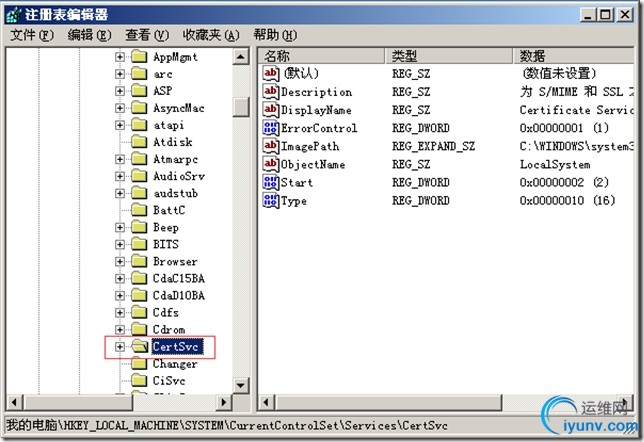Select the Browser key label

175,262
